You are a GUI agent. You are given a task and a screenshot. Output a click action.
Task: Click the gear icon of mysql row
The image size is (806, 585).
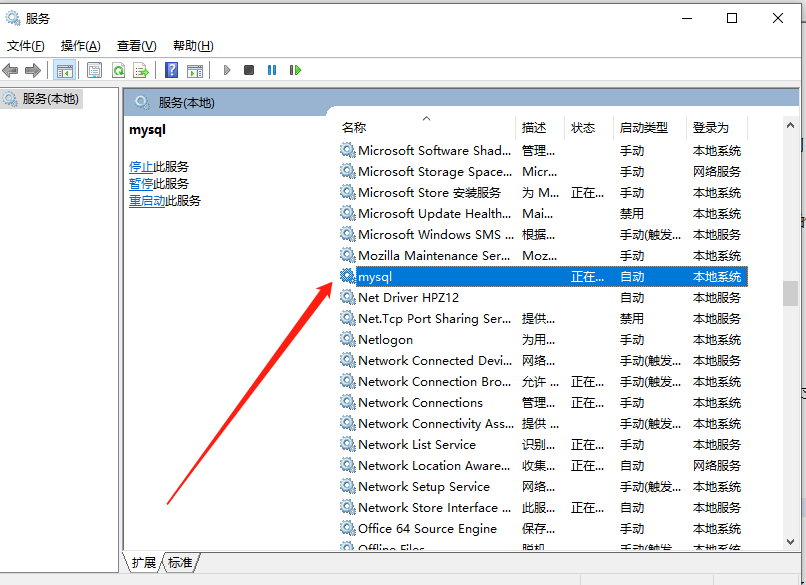347,276
